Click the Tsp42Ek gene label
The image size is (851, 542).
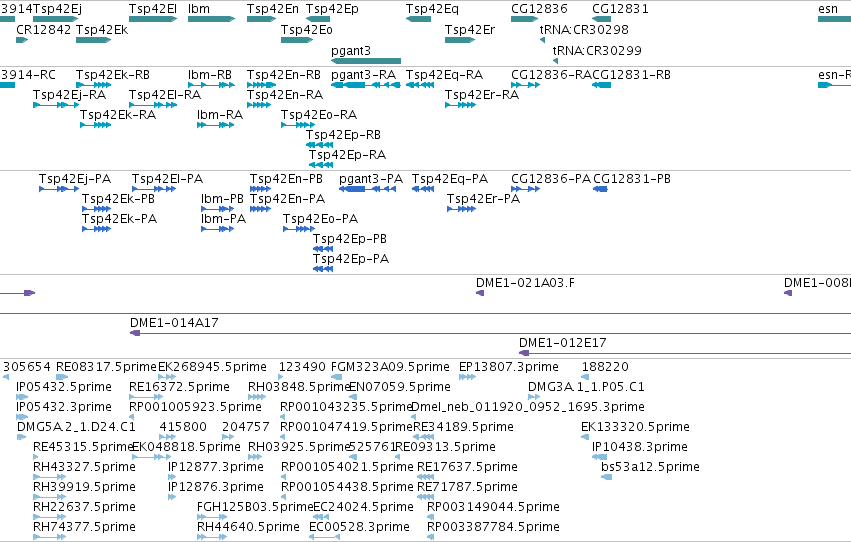coord(101,29)
